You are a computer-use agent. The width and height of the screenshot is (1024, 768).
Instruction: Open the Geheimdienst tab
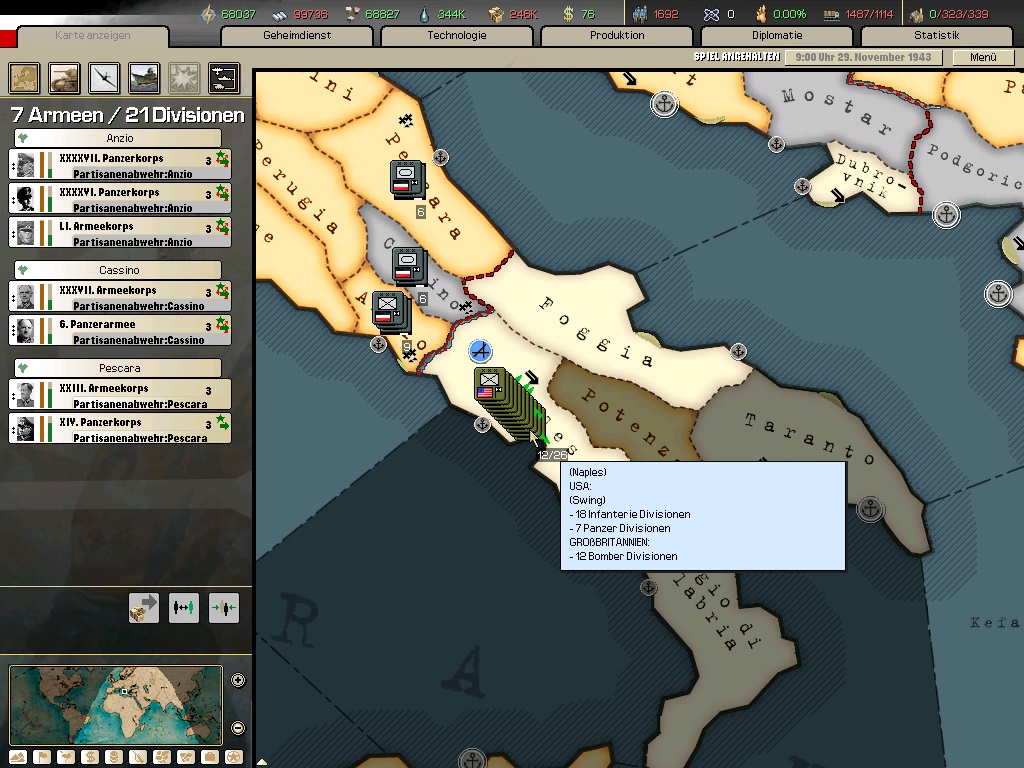(297, 36)
